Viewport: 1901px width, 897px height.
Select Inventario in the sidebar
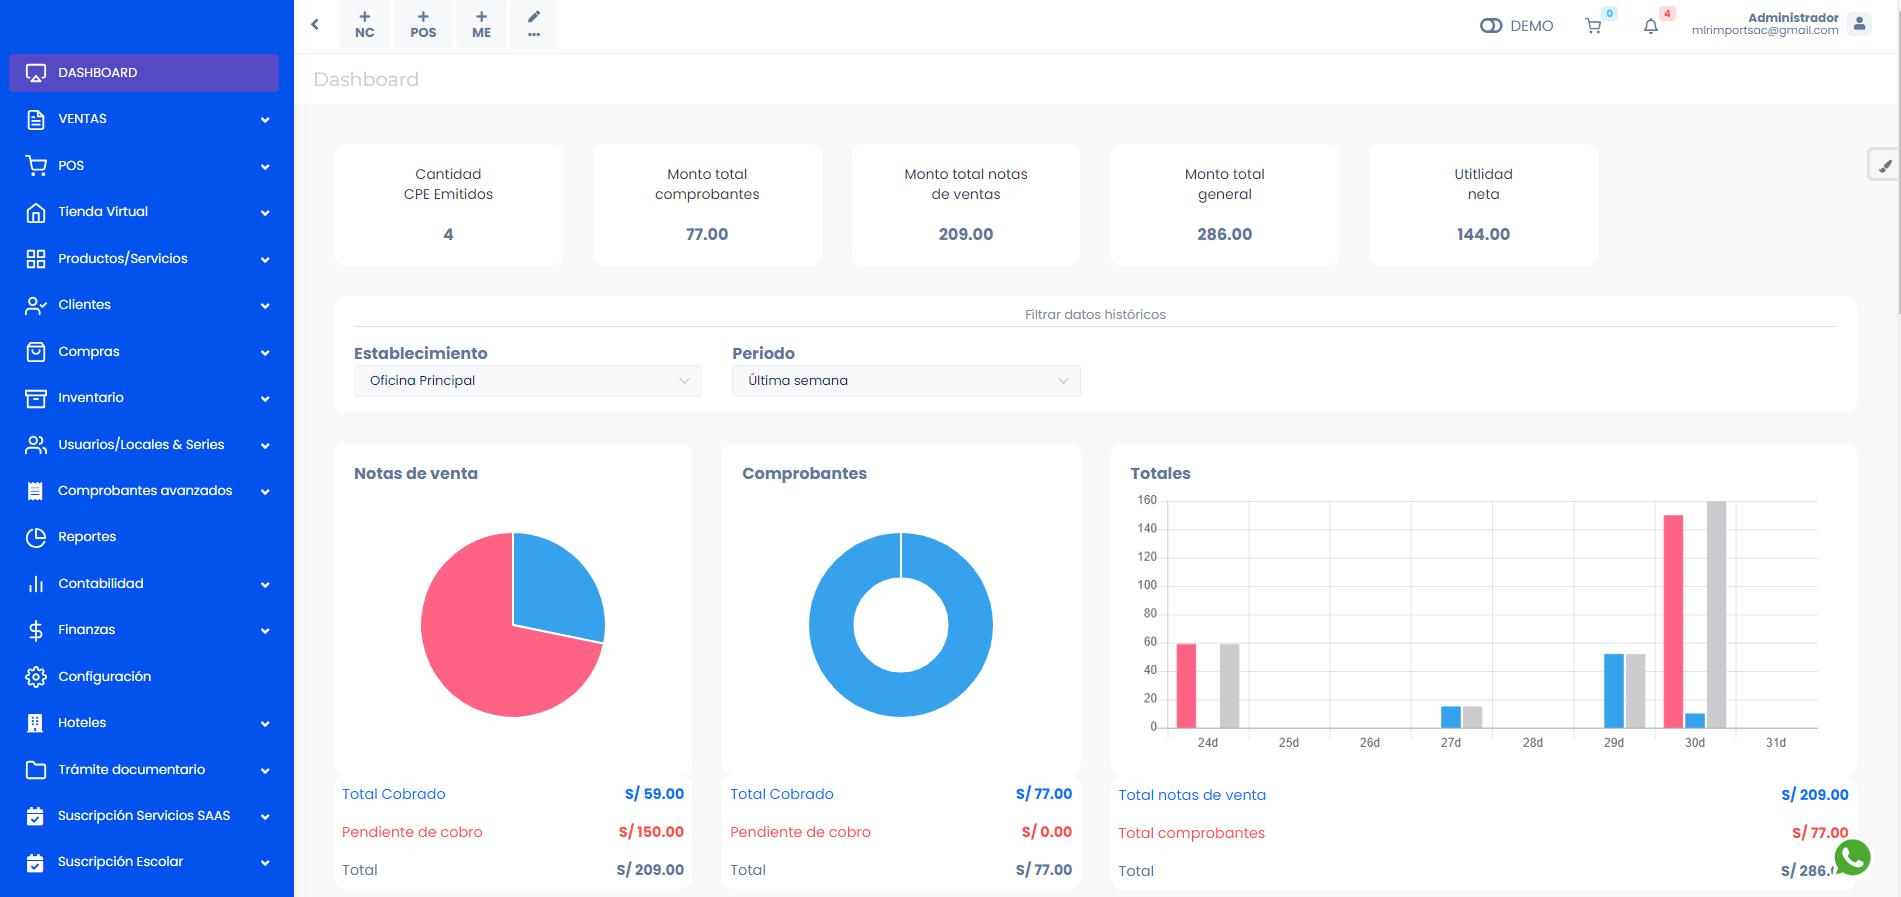tap(144, 398)
